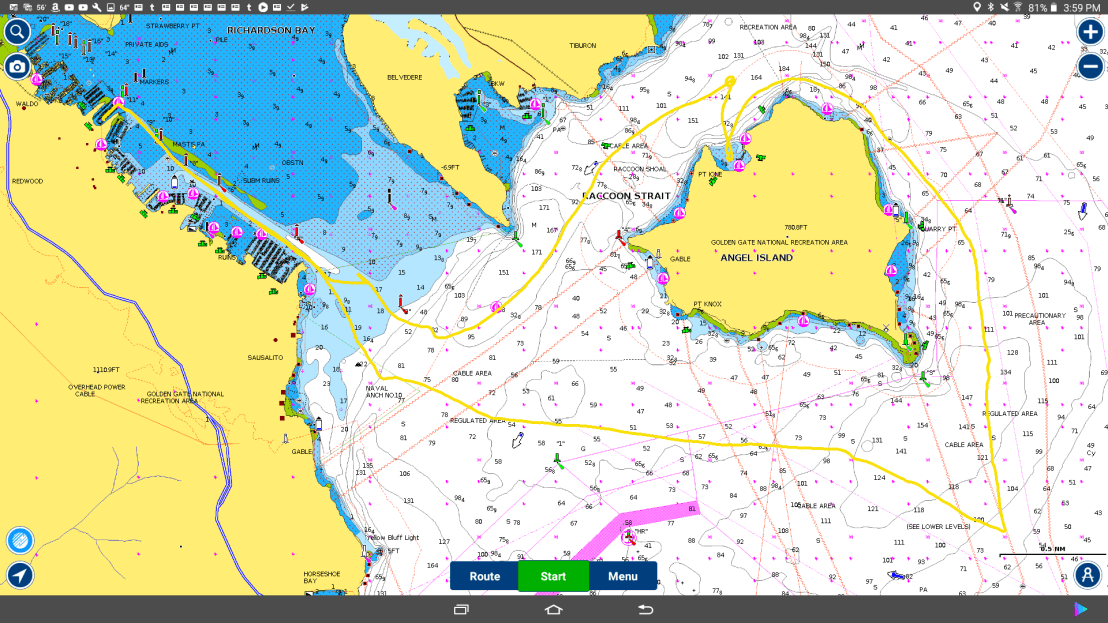This screenshot has height=623, width=1108.
Task: Center map on my location arrow
Action: (x=19, y=575)
